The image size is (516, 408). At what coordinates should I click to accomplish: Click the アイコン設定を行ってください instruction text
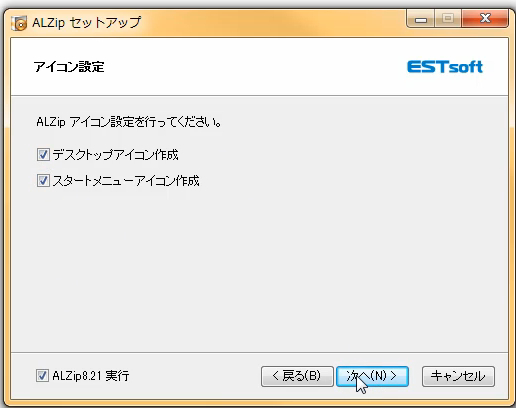pos(129,122)
